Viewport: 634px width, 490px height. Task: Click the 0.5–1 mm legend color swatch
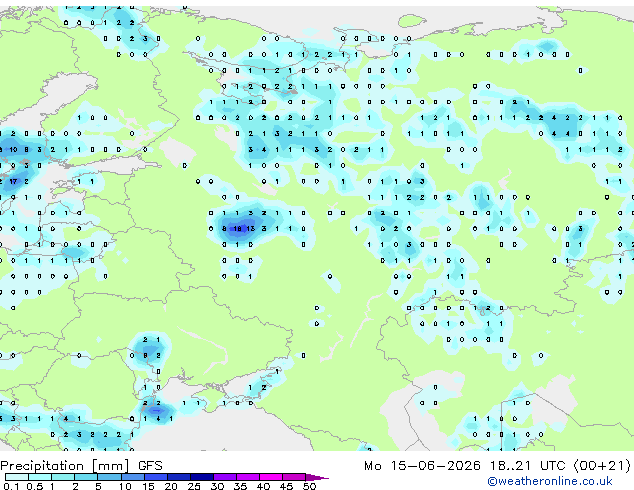(40, 477)
